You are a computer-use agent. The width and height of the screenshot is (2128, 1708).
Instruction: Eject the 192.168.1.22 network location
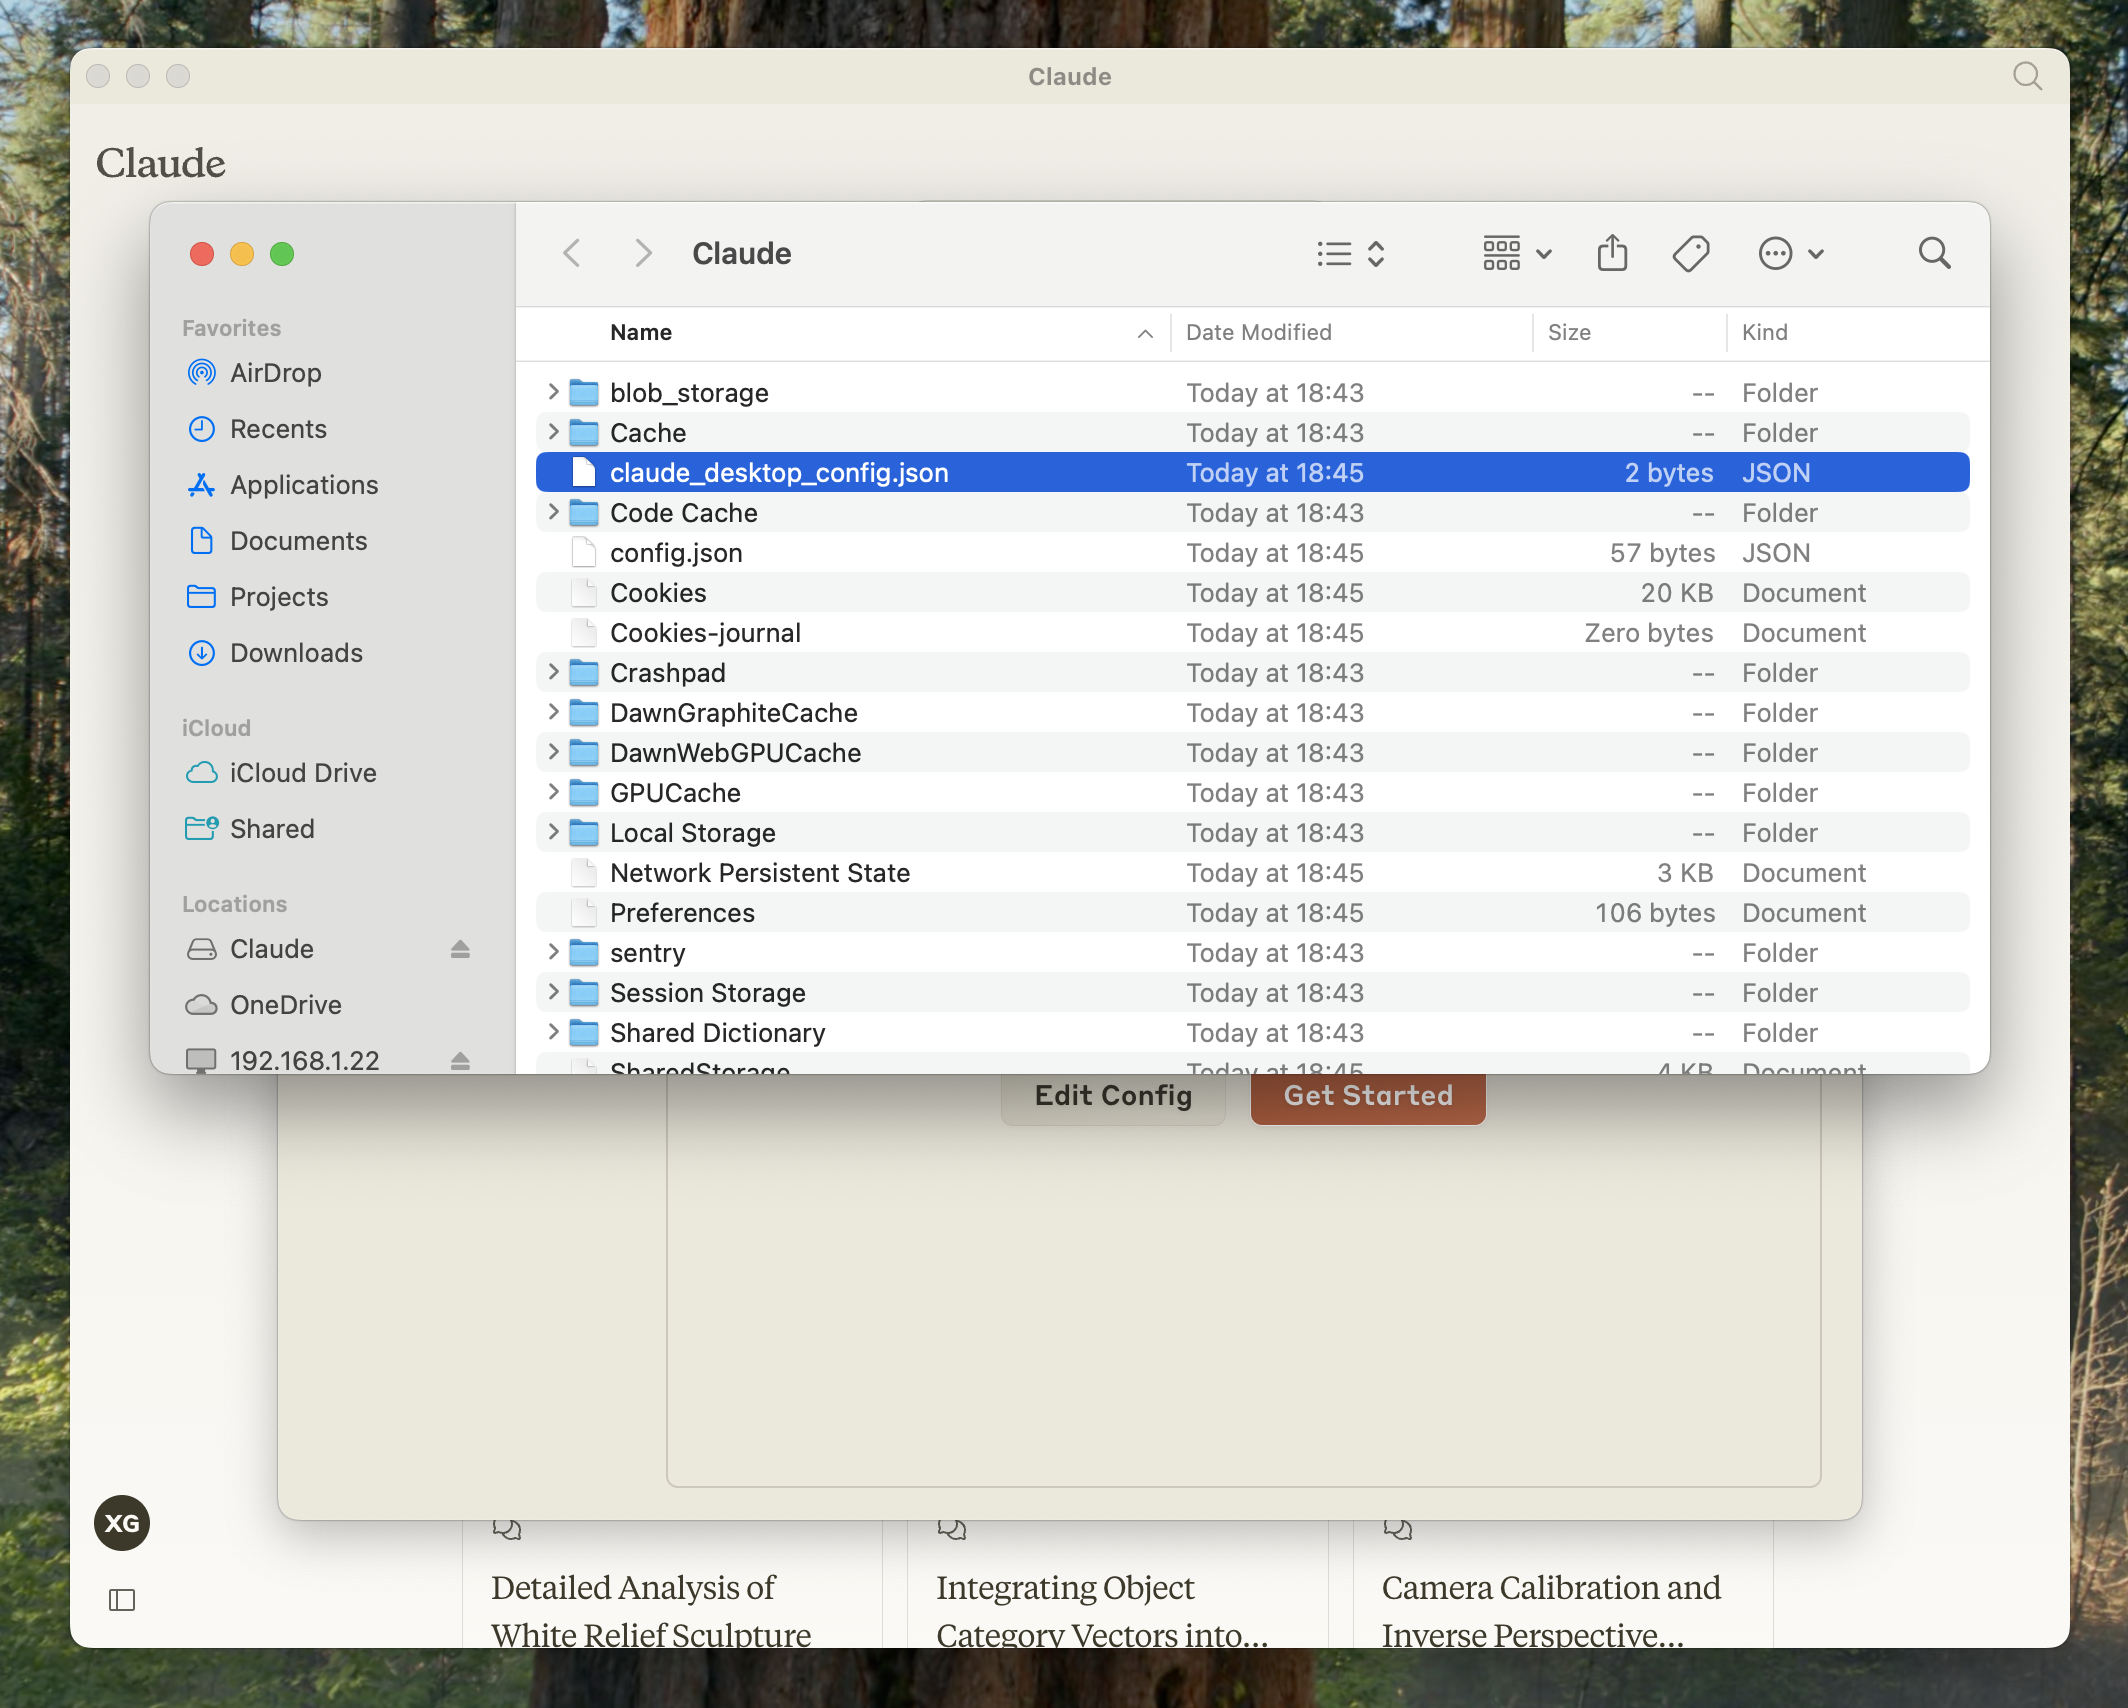click(x=460, y=1060)
